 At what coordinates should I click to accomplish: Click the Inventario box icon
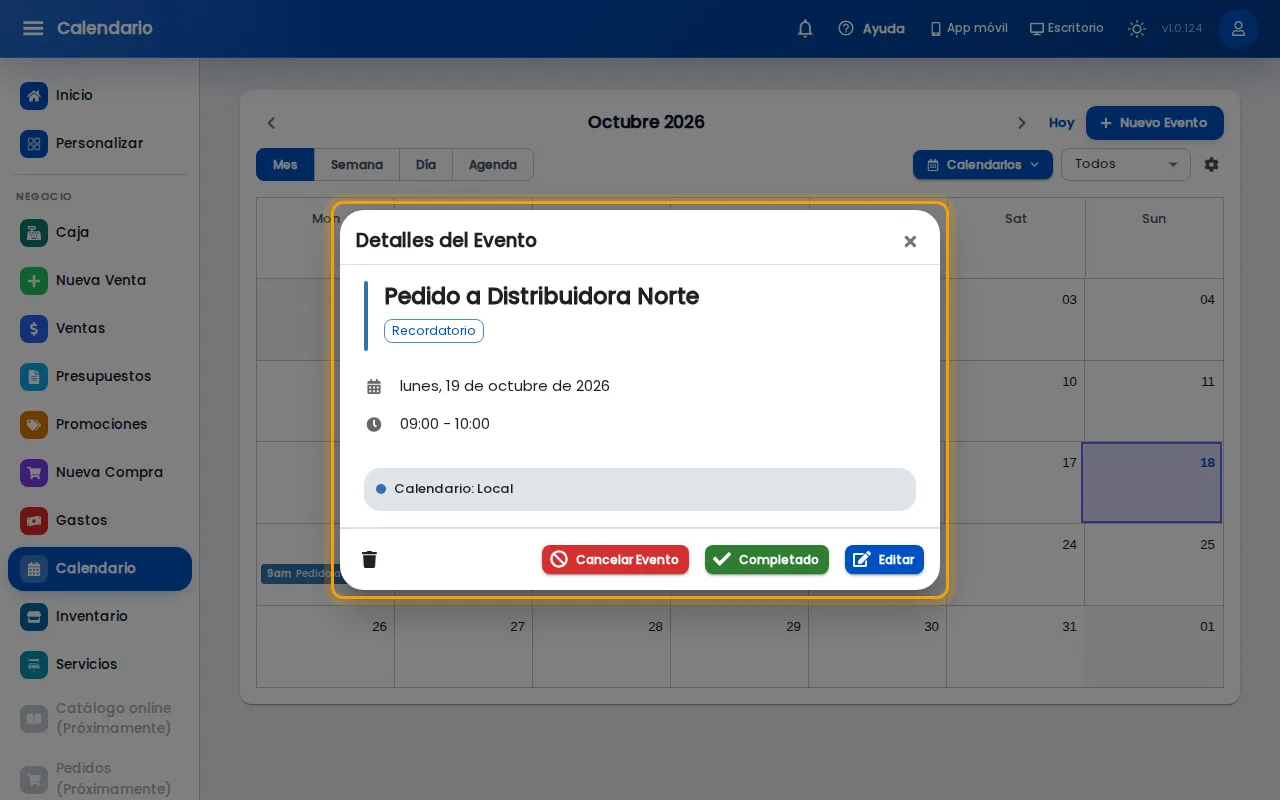[34, 617]
